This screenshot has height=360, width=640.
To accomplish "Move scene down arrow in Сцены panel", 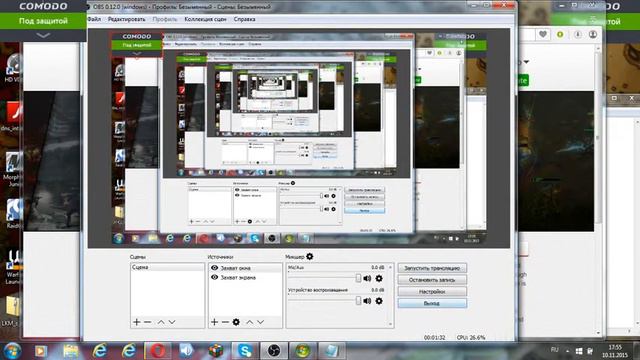I will click(x=172, y=322).
